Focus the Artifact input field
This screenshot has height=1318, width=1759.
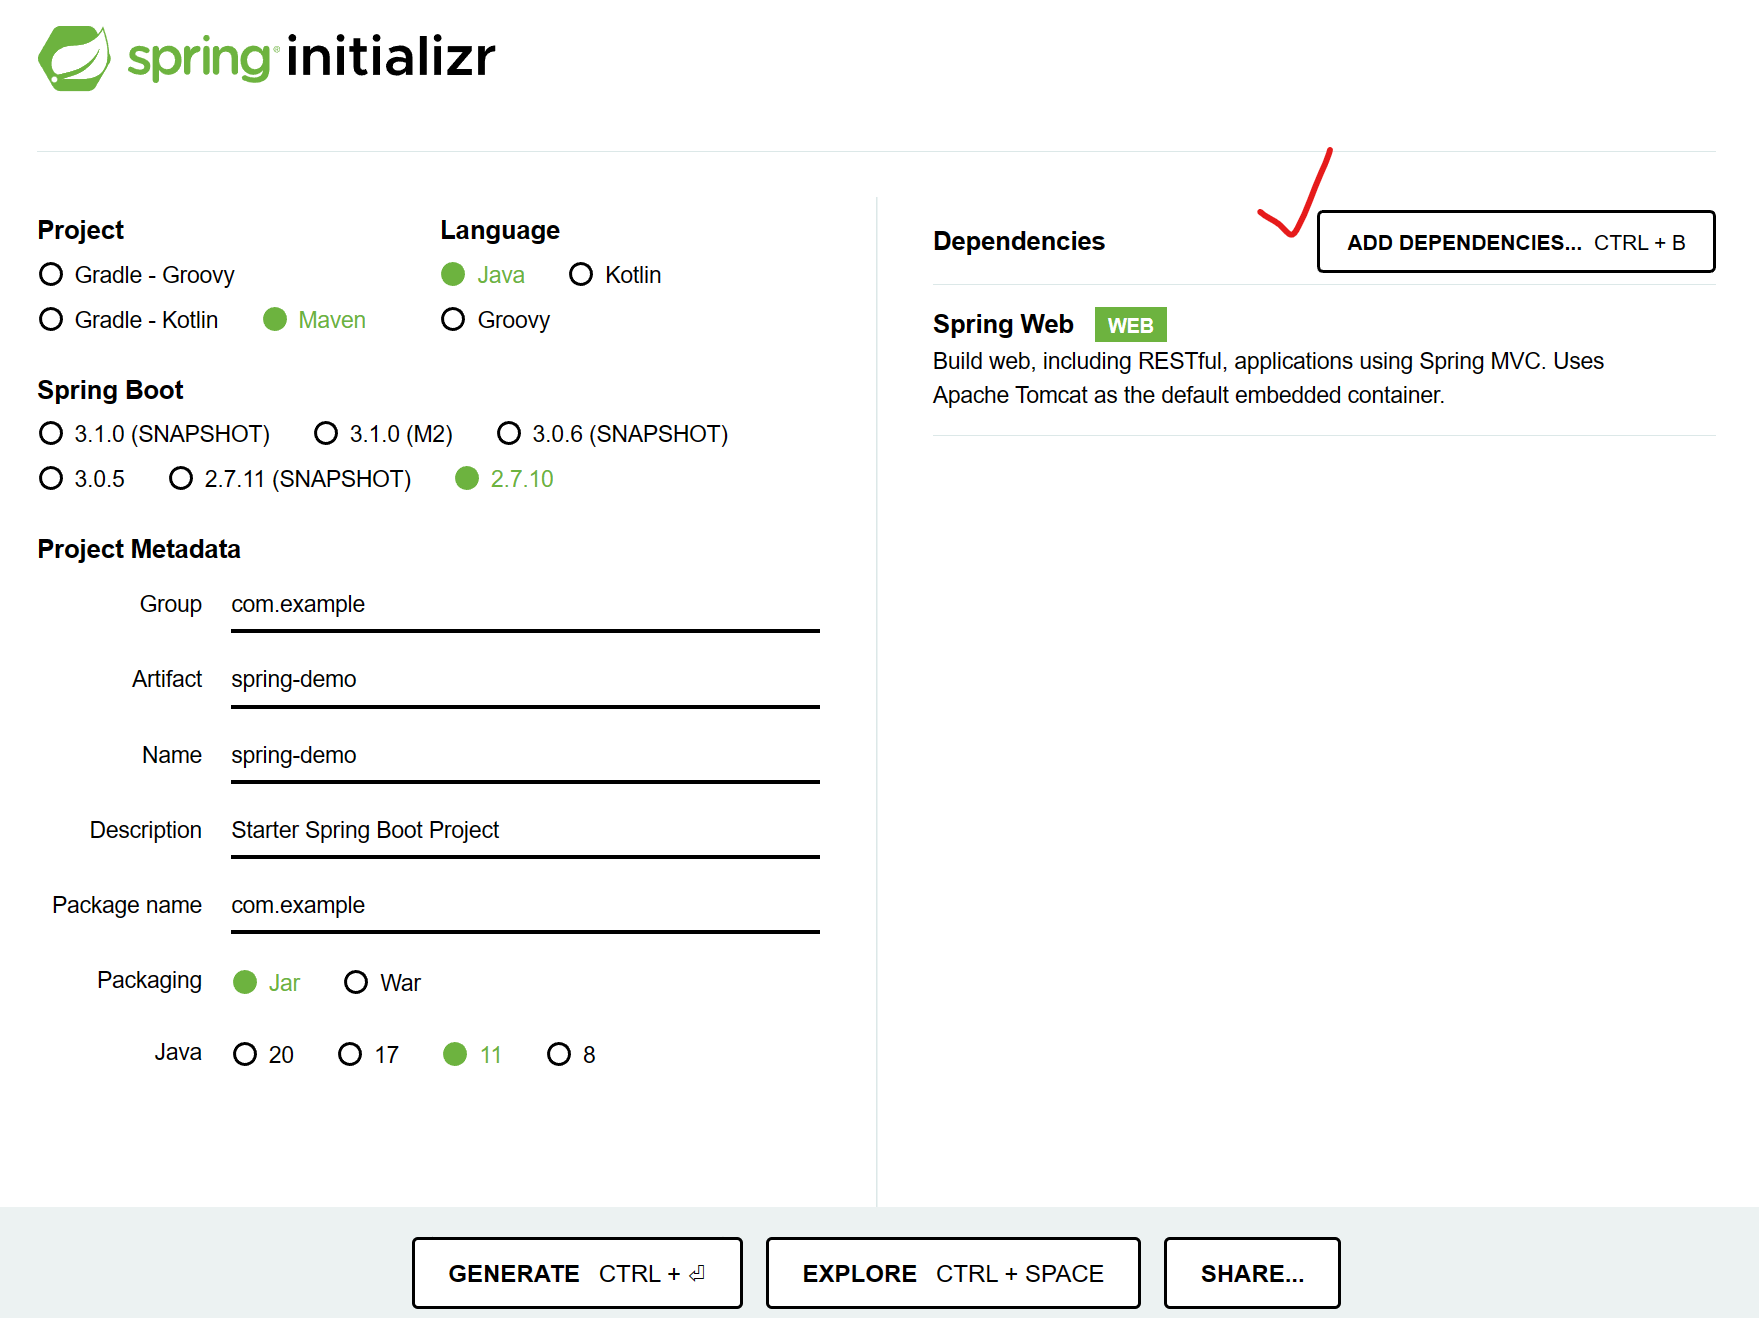coord(525,681)
